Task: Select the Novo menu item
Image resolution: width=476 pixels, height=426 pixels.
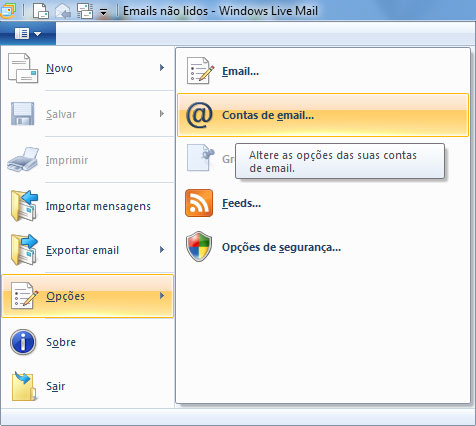Action: [x=88, y=68]
